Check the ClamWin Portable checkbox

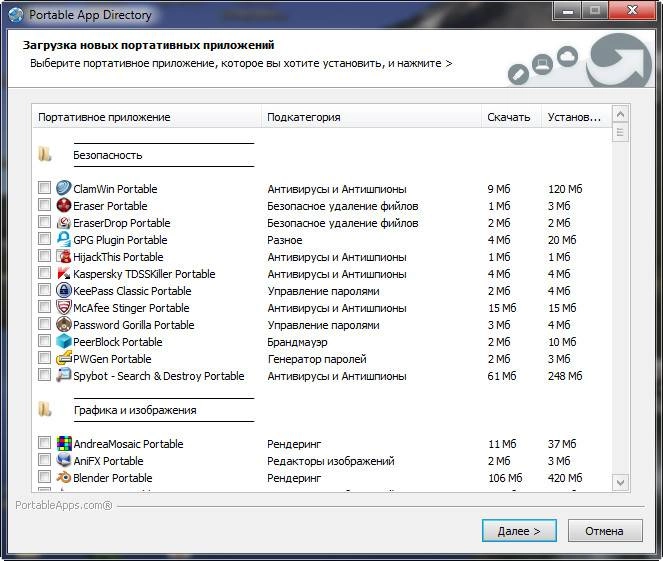pos(44,187)
